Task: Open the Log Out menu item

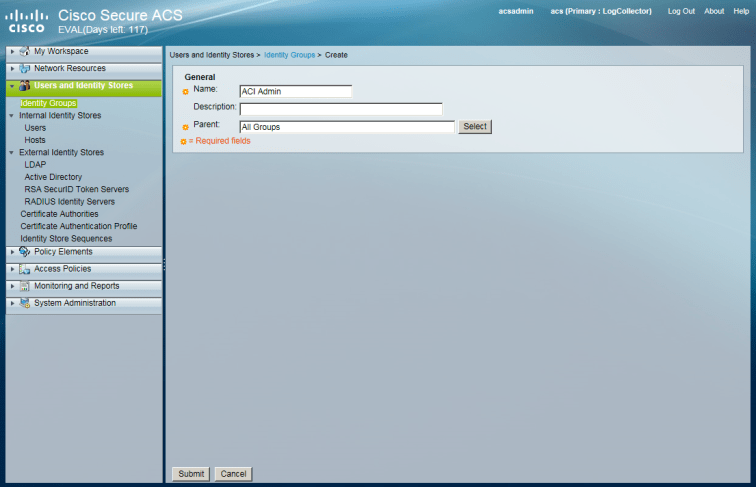Action: point(681,11)
